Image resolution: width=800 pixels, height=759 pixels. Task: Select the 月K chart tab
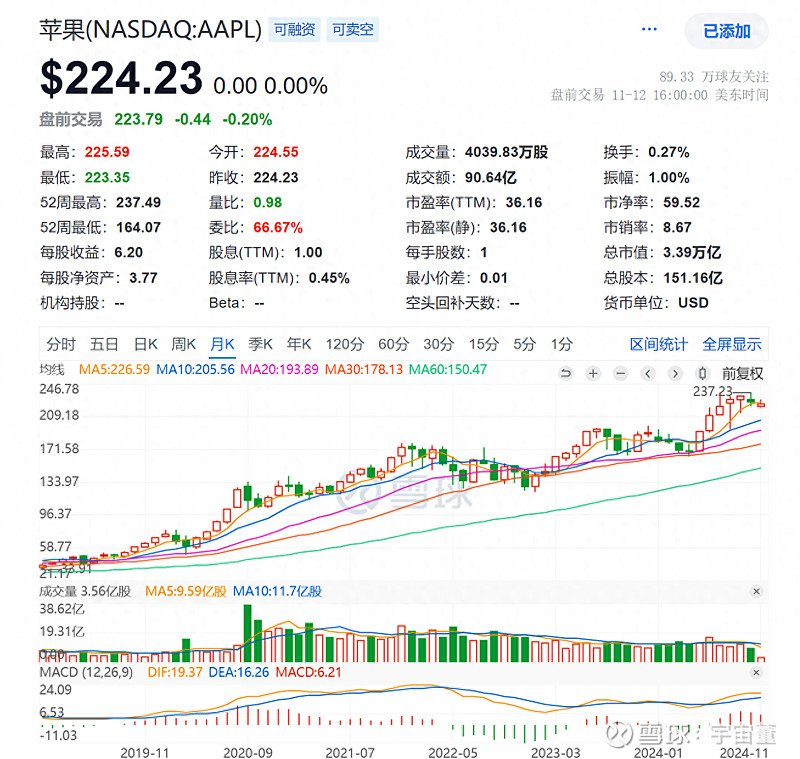pos(222,344)
